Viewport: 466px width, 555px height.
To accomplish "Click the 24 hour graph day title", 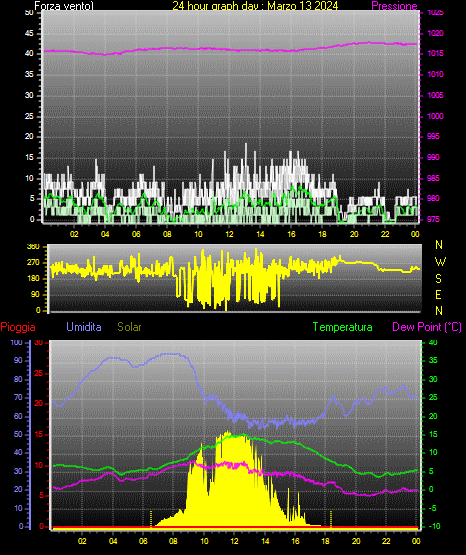I will (x=255, y=6).
